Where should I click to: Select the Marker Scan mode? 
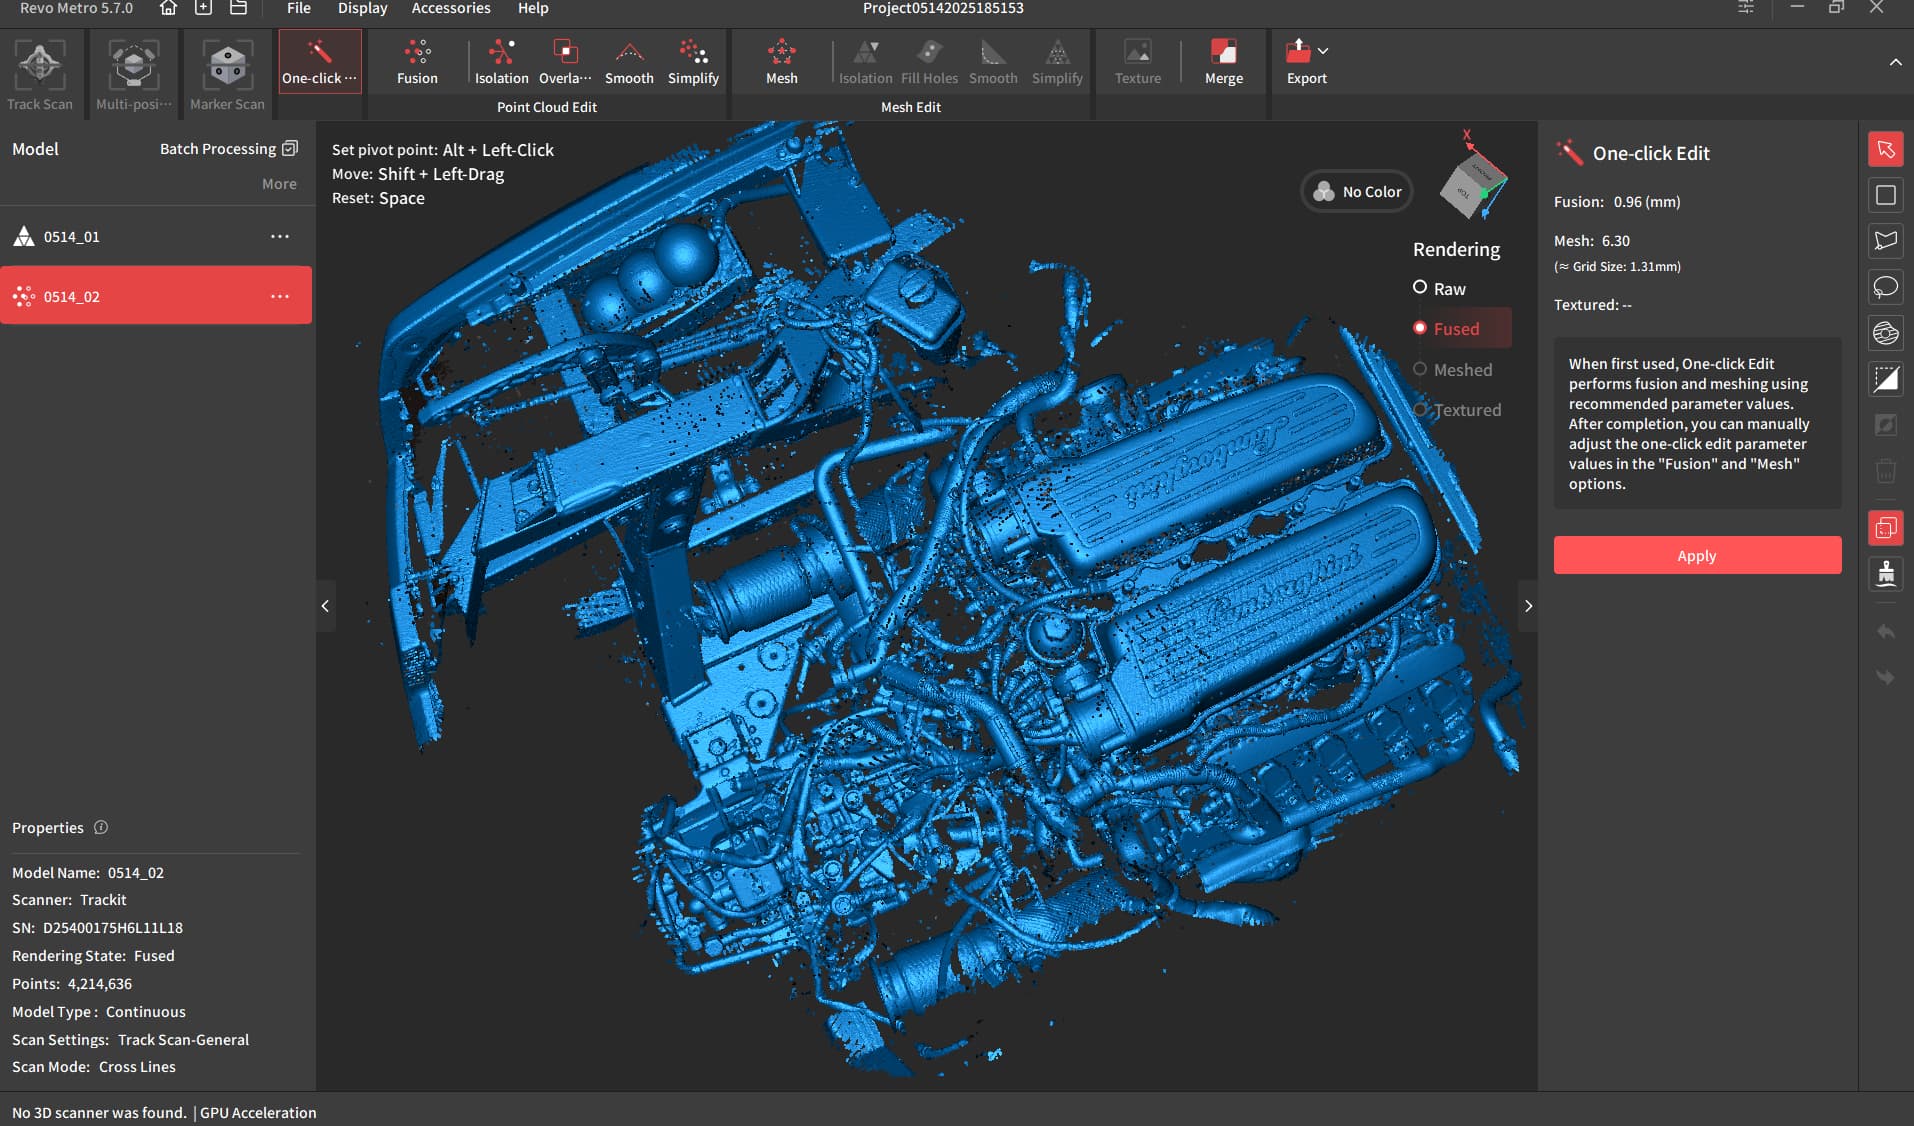[x=227, y=75]
